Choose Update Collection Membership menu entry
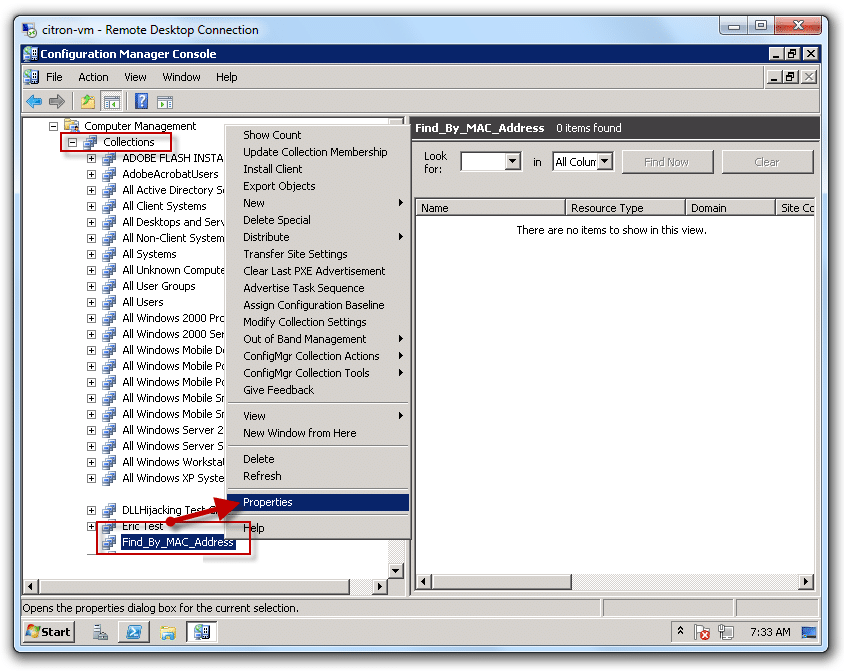Screen dimensions: 844x671 [315, 152]
